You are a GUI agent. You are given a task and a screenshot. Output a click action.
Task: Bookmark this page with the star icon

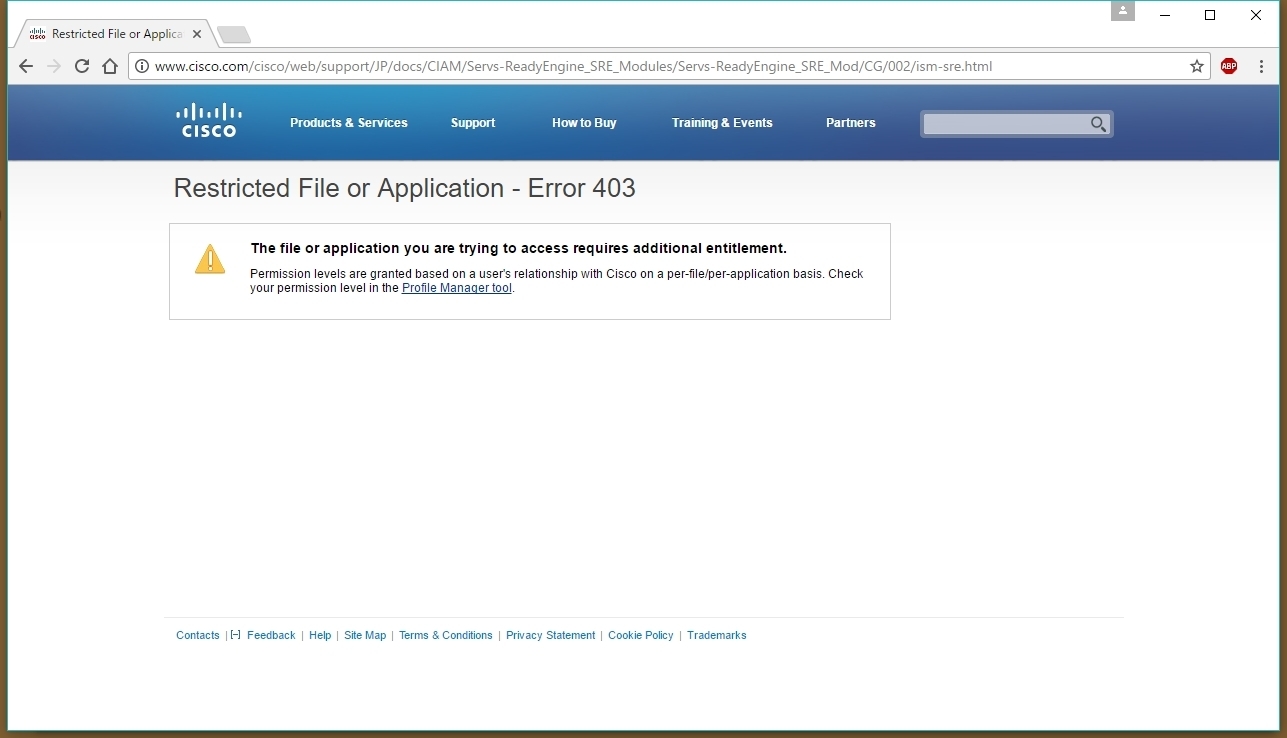[x=1196, y=67]
